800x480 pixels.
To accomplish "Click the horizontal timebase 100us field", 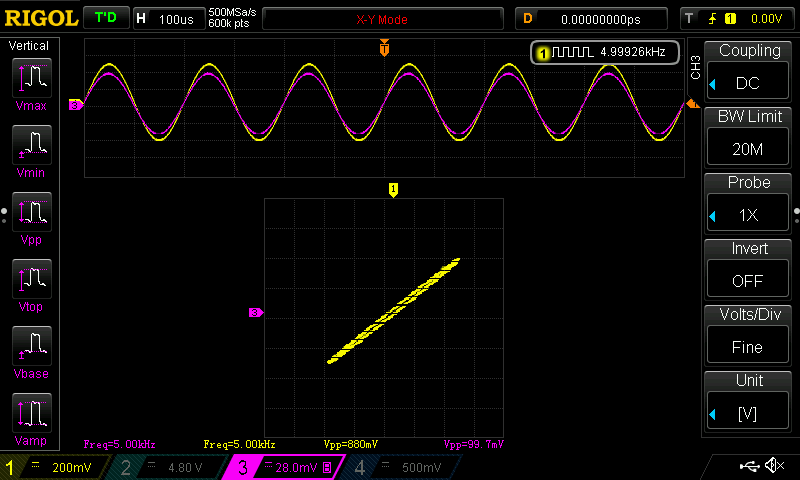I will (169, 19).
